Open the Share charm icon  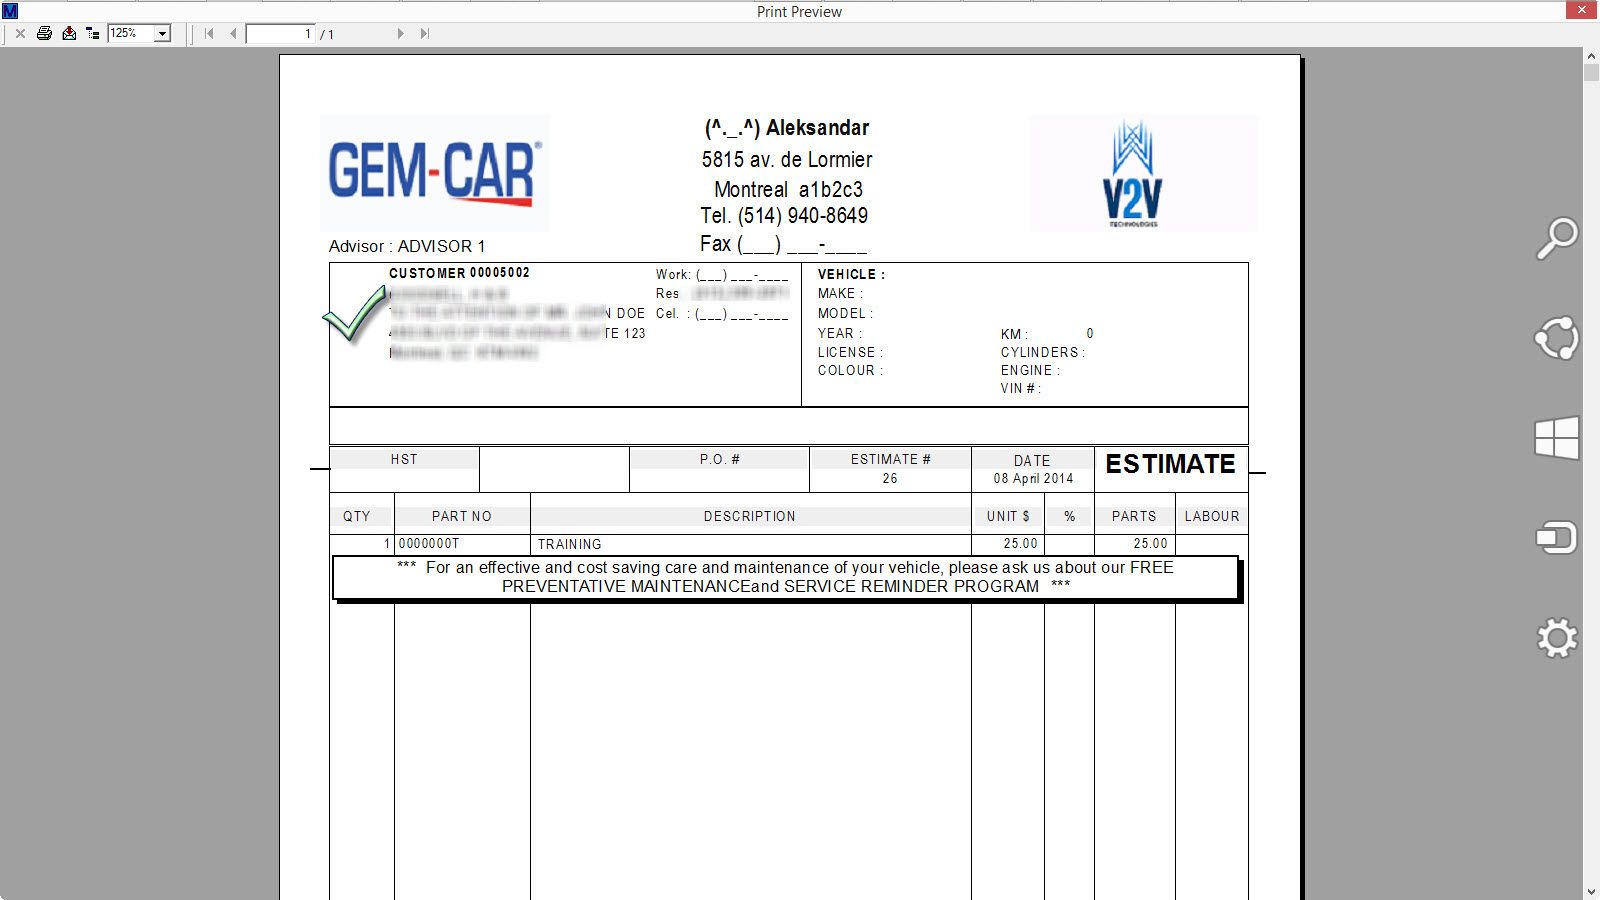[x=1557, y=338]
